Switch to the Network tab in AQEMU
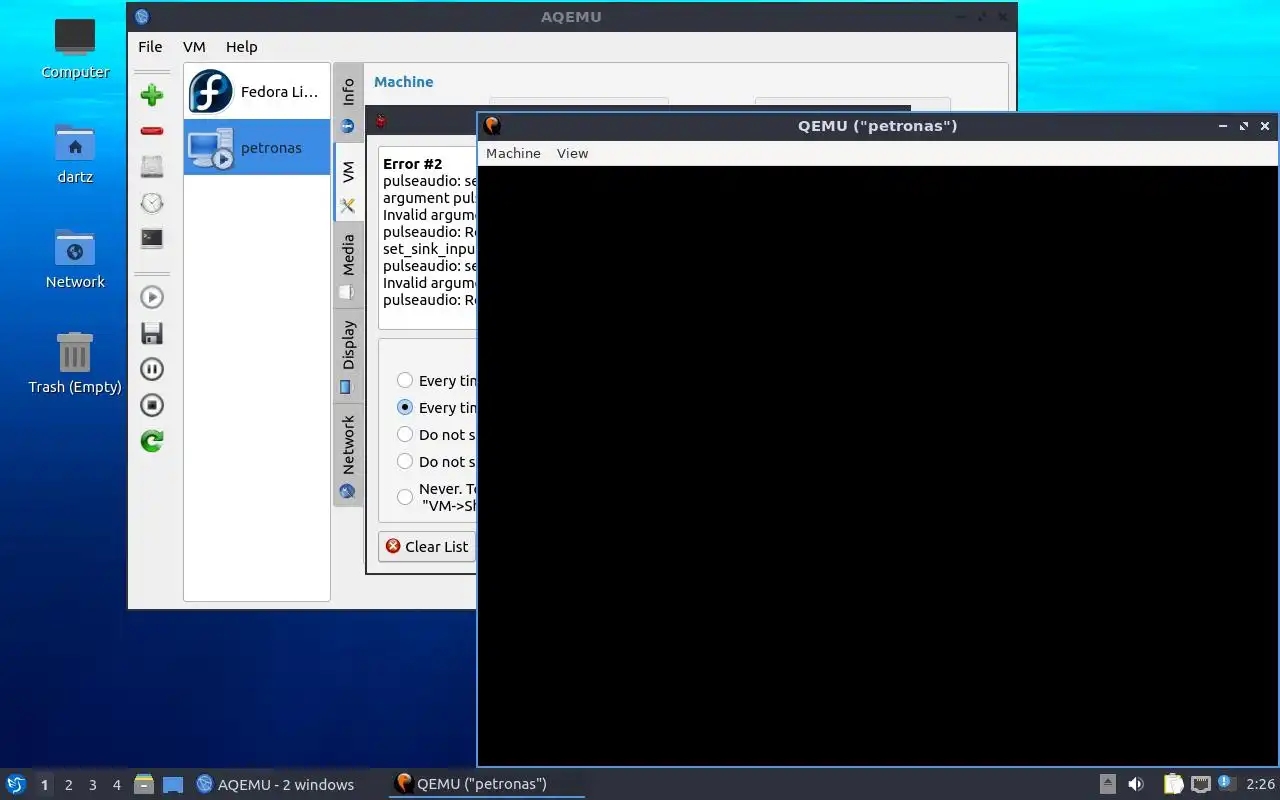Image resolution: width=1280 pixels, height=800 pixels. (x=348, y=456)
